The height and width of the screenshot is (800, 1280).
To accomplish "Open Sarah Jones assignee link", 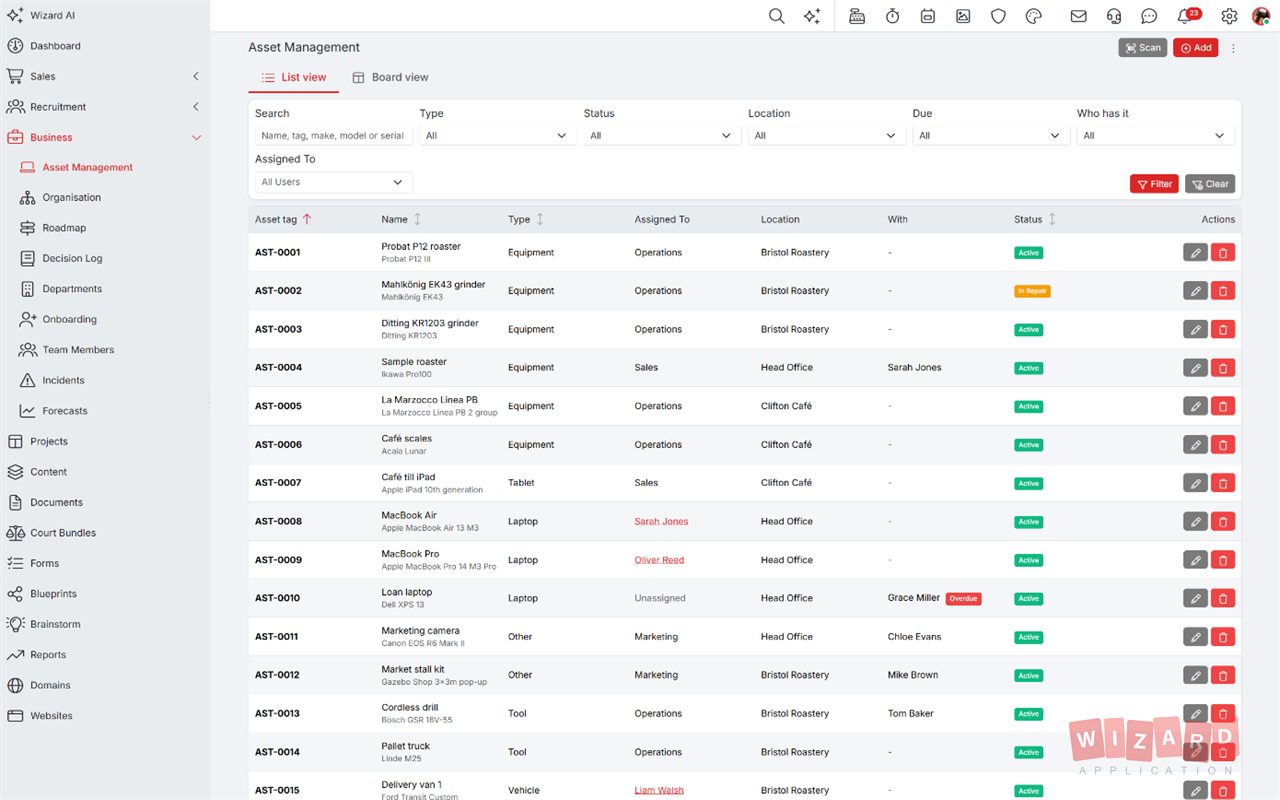I will [x=661, y=522].
